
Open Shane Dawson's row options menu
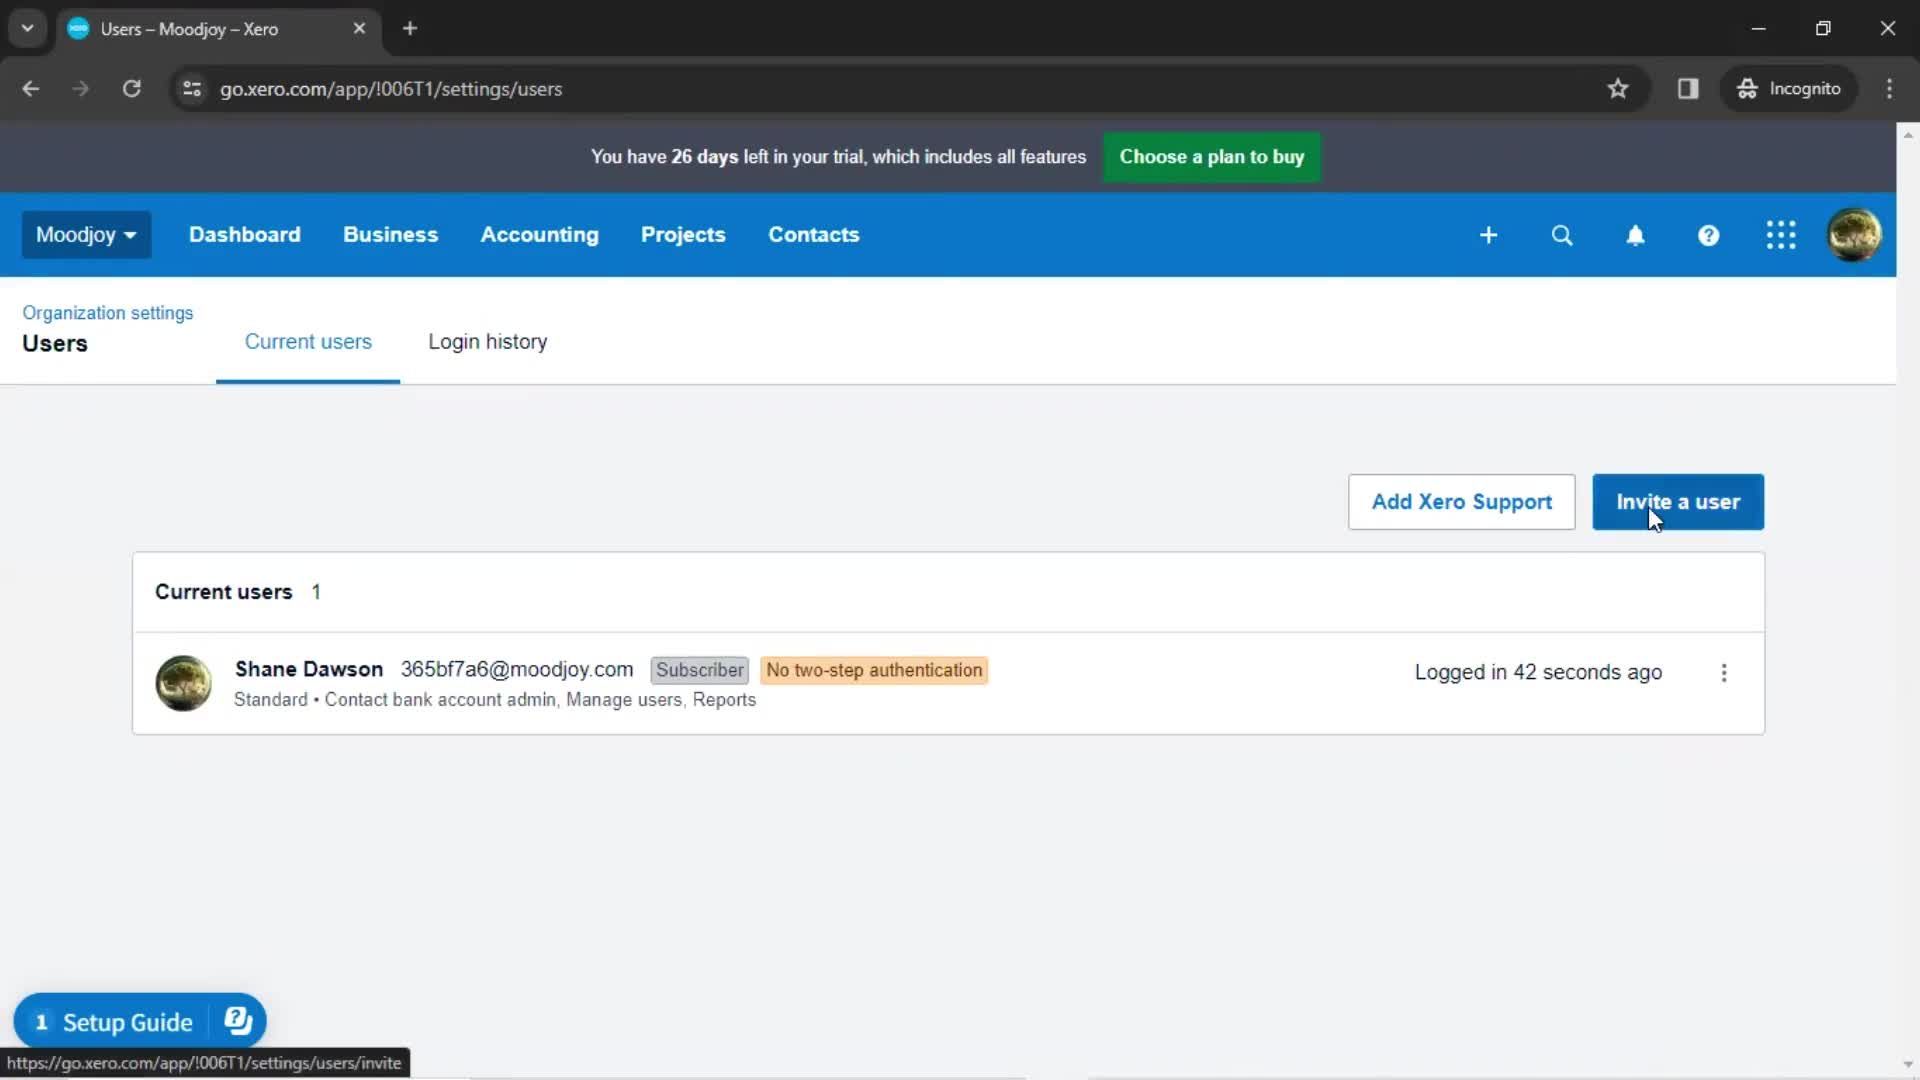1724,673
